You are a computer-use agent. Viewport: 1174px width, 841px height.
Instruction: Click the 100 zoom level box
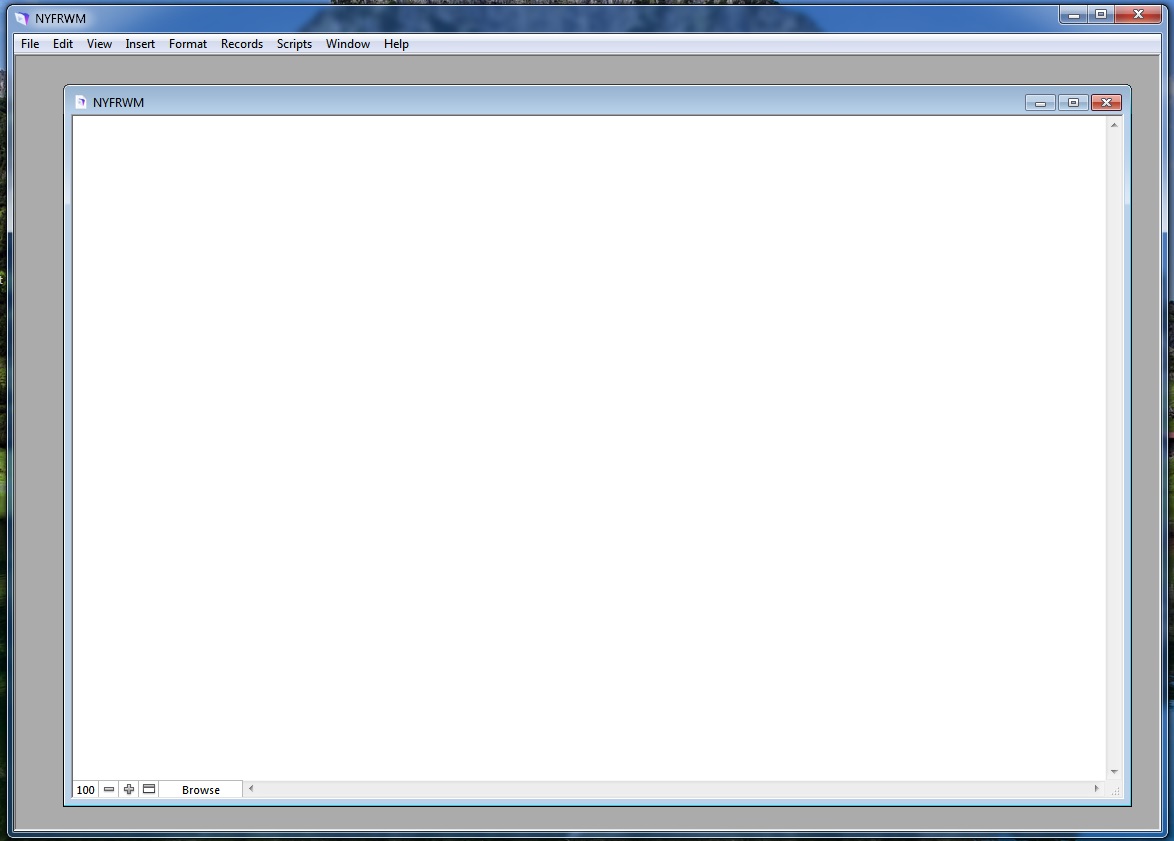pos(85,789)
